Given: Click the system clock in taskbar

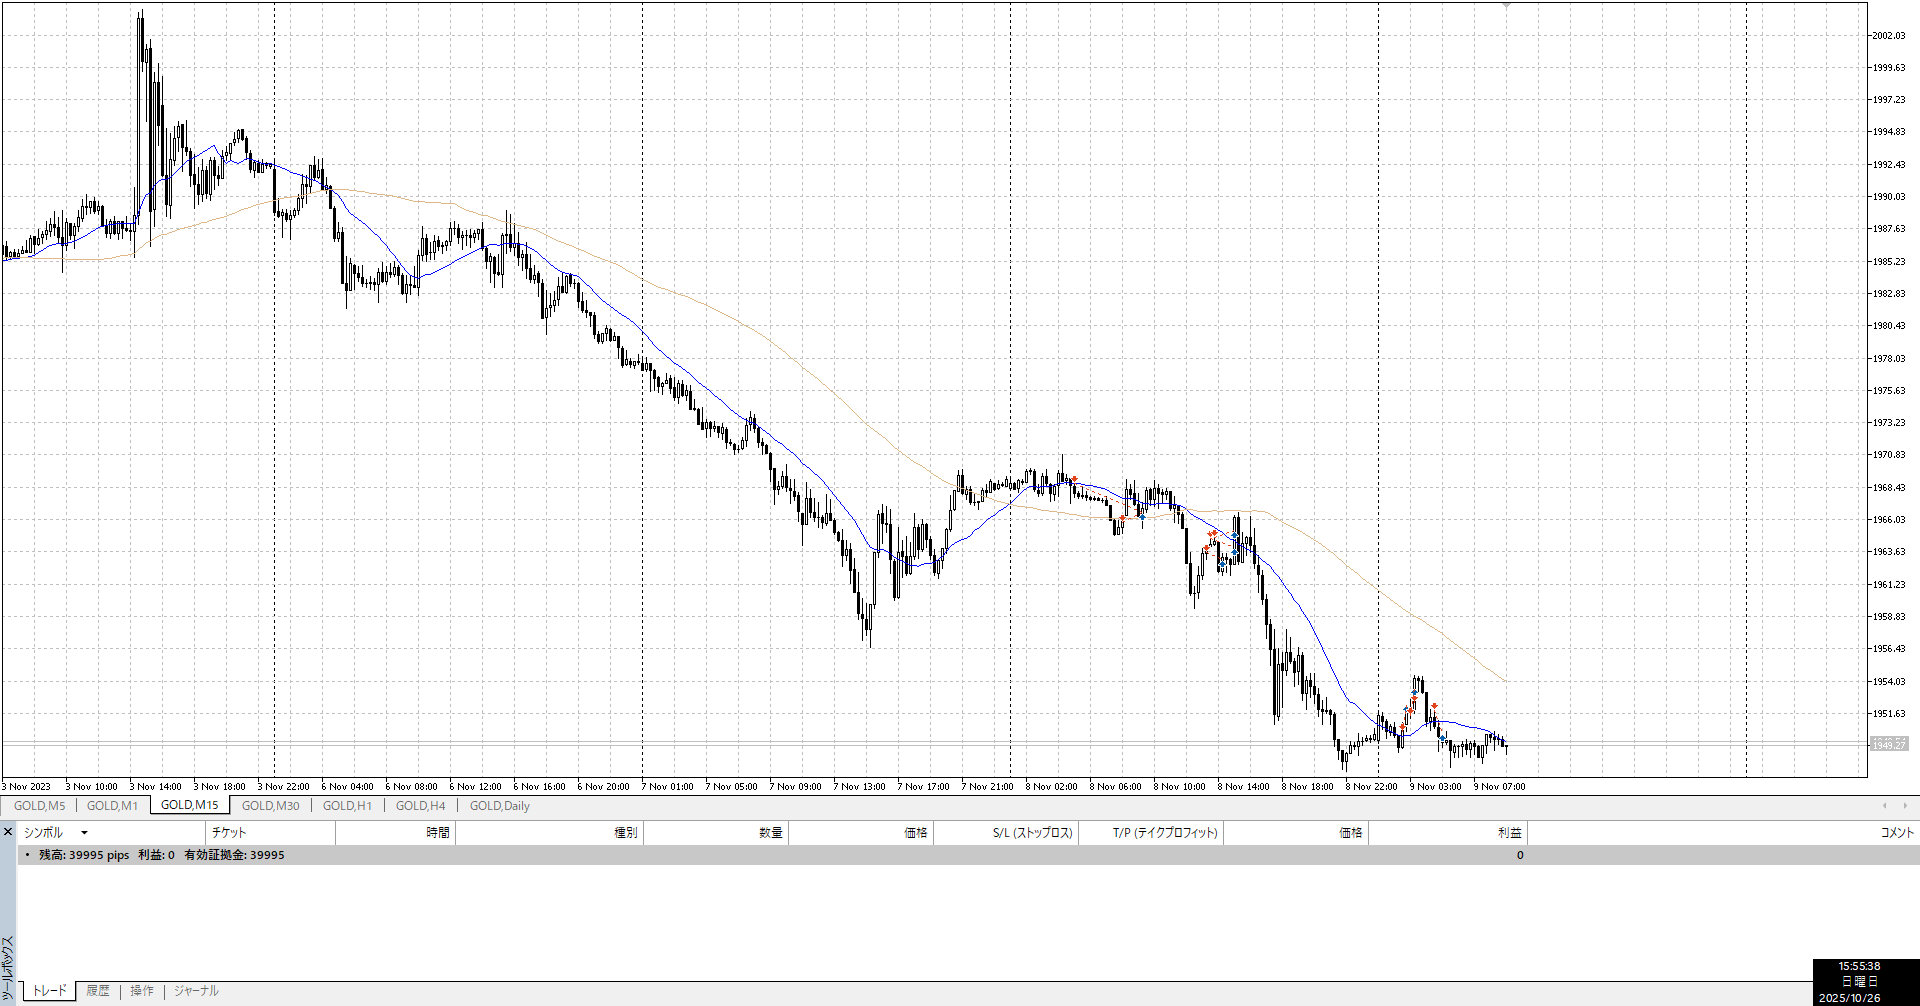Looking at the screenshot, I should (x=1859, y=982).
